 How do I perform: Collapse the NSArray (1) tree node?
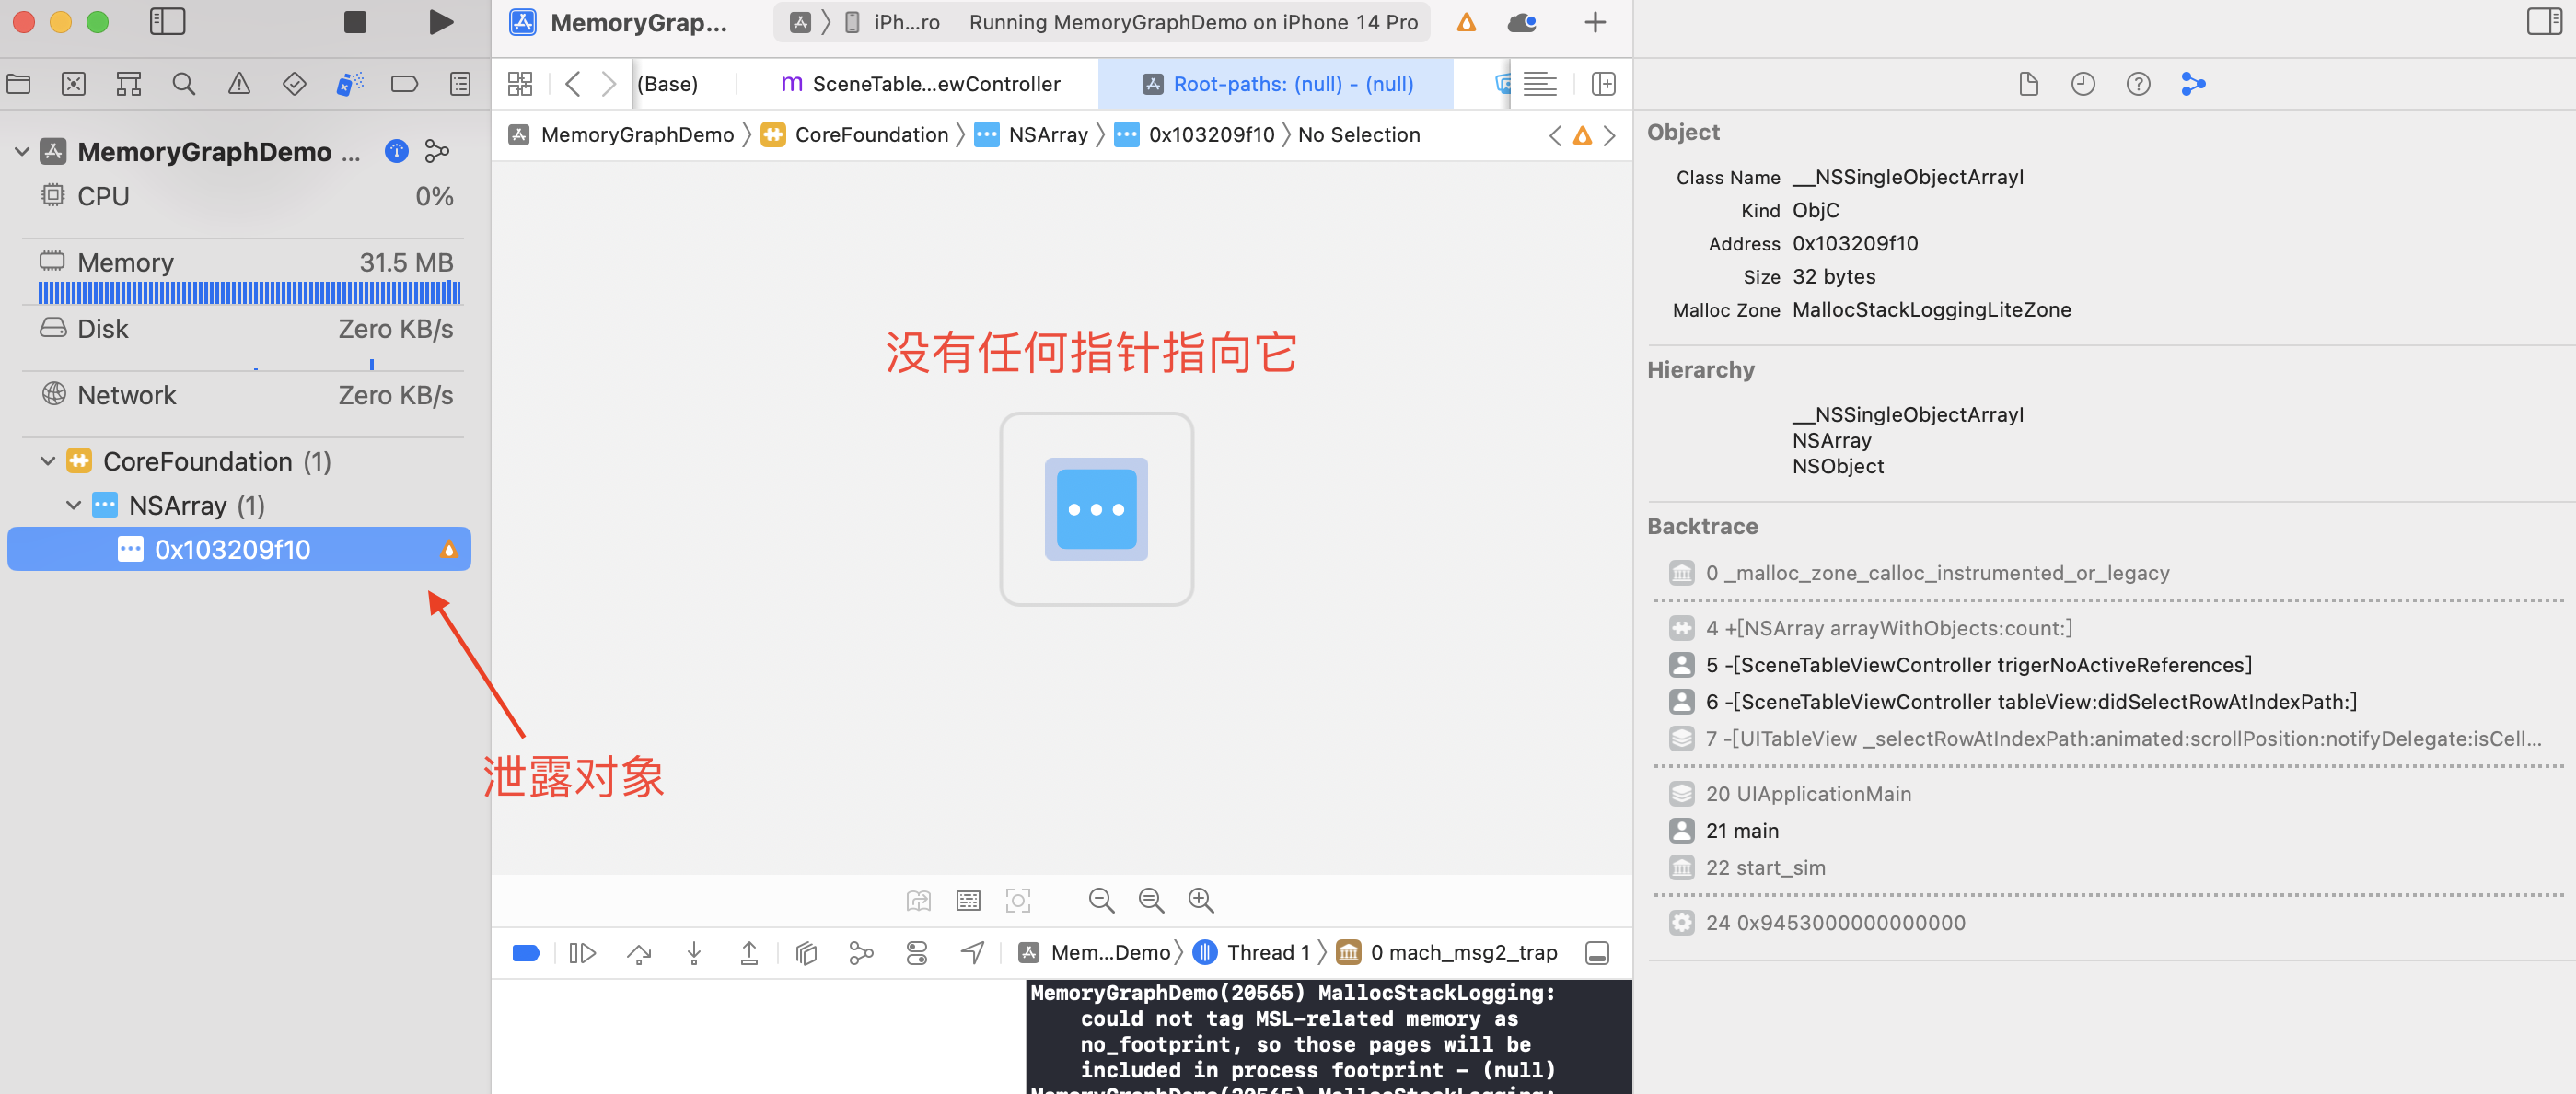click(74, 505)
